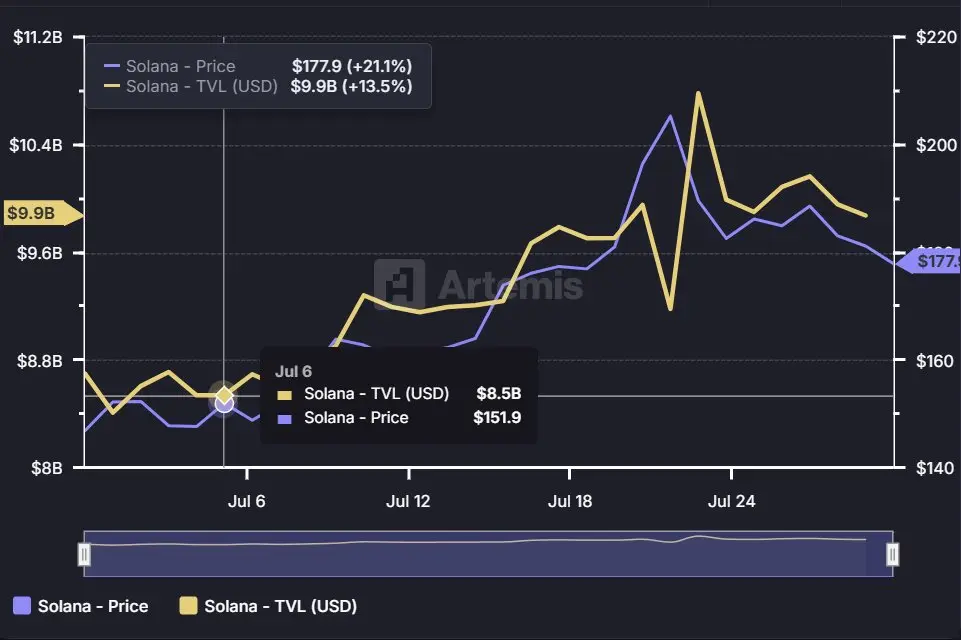Click the Jul 24 x-axis label
961x640 pixels.
tap(732, 501)
